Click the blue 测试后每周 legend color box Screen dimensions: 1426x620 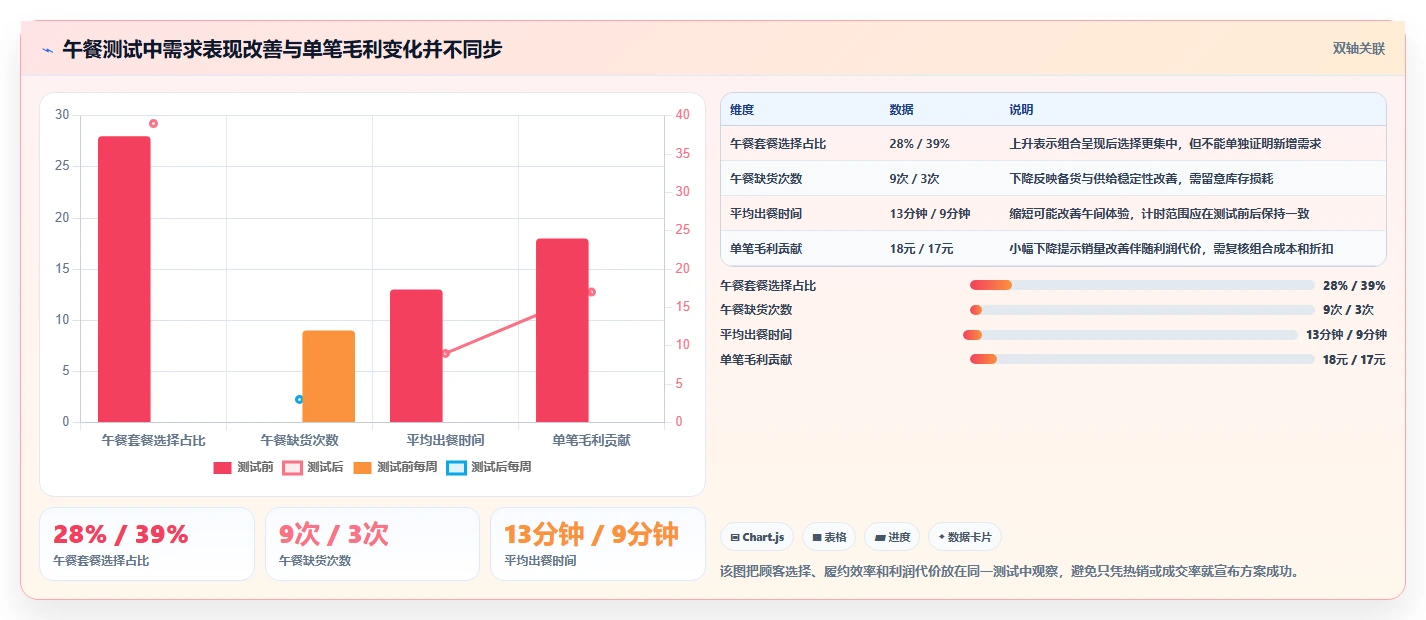[x=456, y=467]
